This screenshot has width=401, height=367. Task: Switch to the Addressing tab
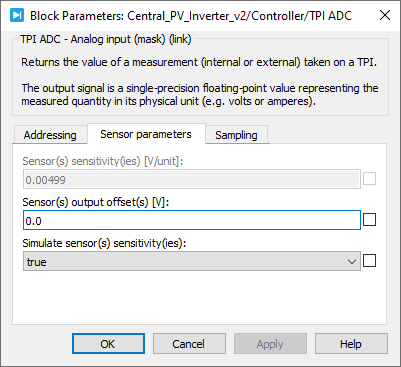pos(50,135)
